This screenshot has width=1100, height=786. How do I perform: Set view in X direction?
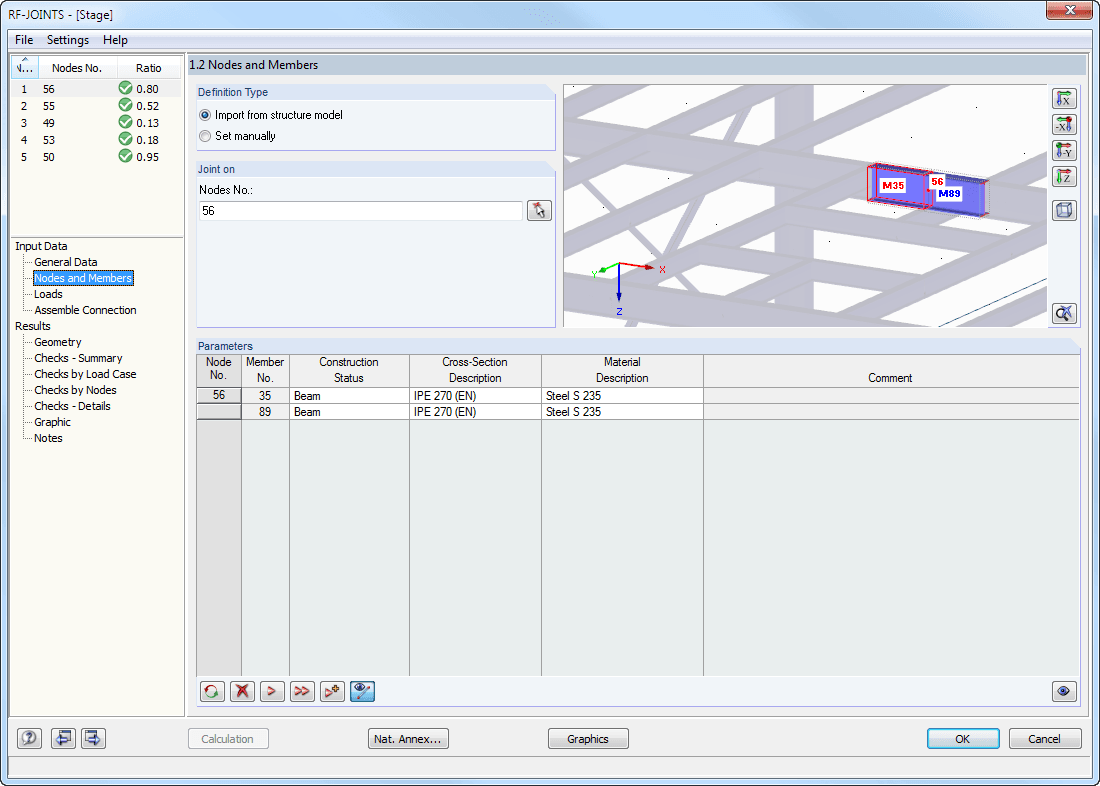tap(1064, 98)
